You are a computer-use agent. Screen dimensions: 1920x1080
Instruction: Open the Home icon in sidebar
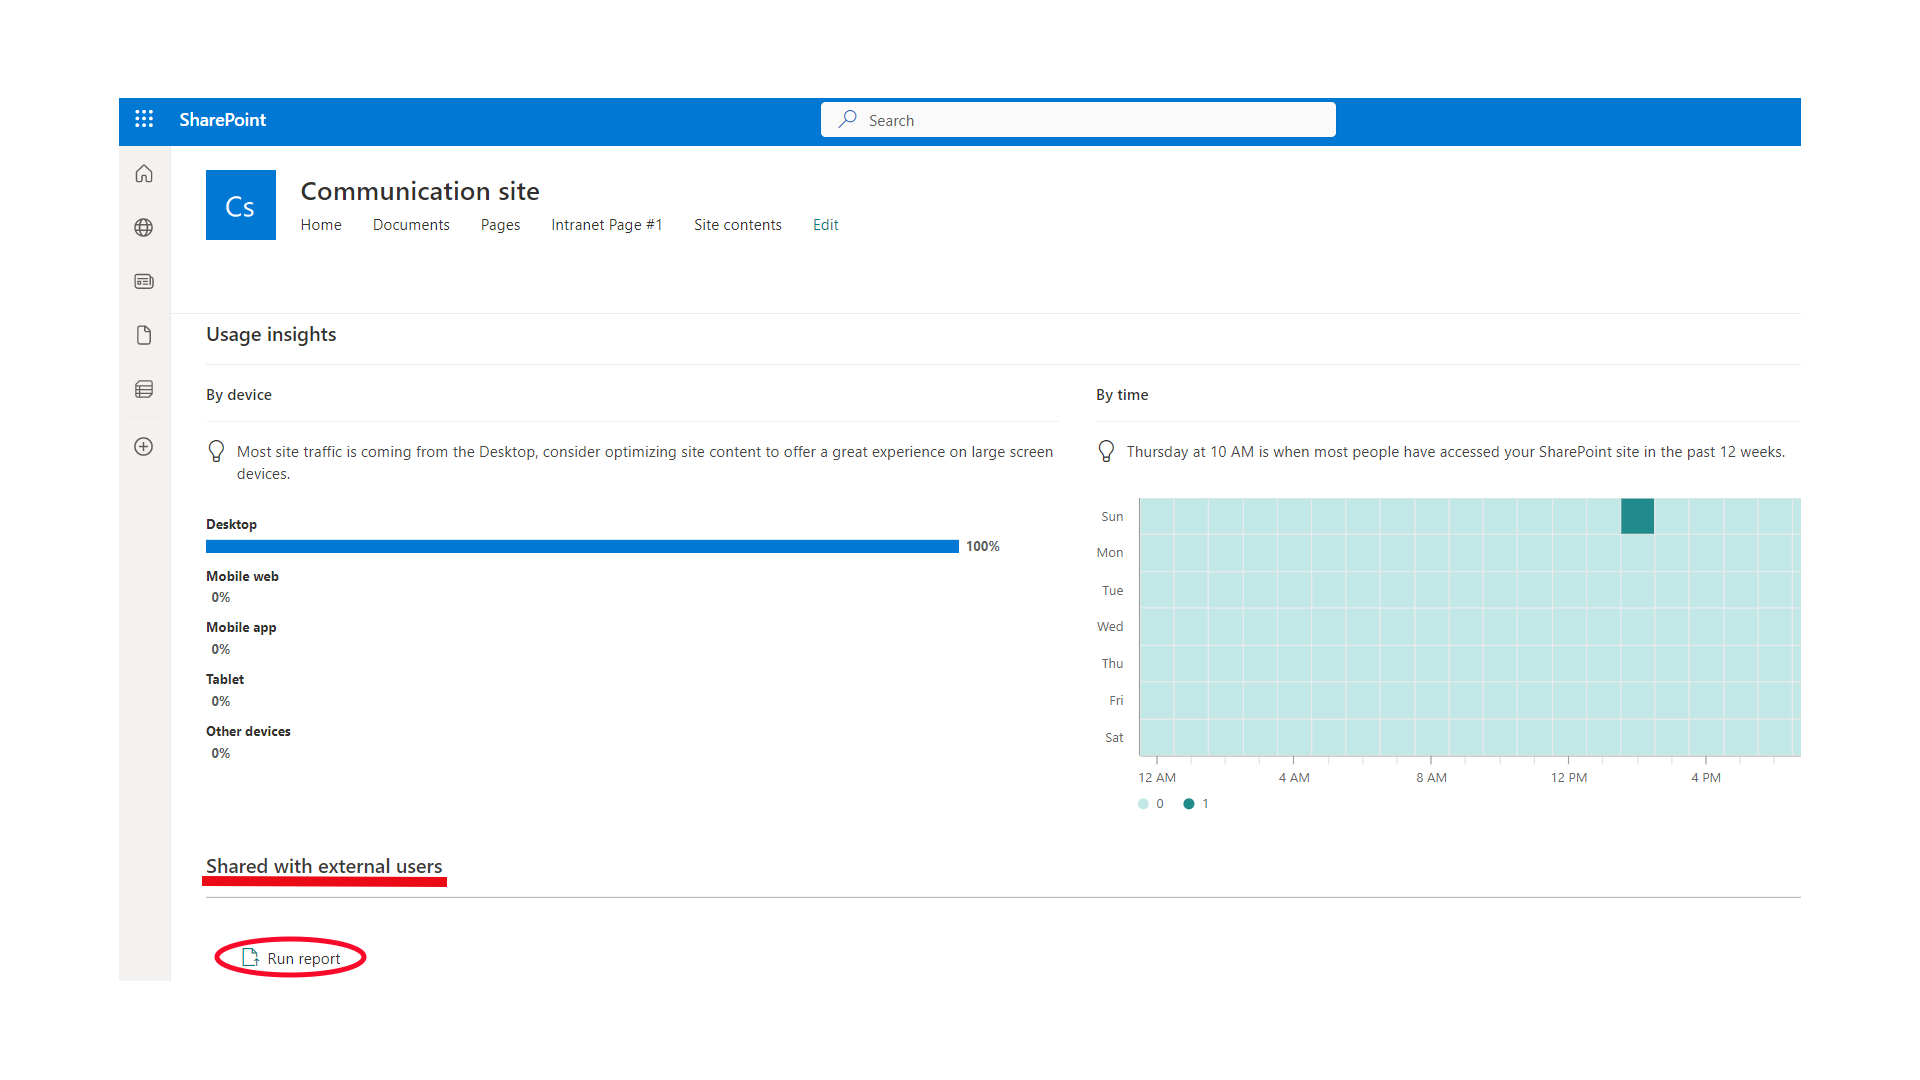point(144,174)
